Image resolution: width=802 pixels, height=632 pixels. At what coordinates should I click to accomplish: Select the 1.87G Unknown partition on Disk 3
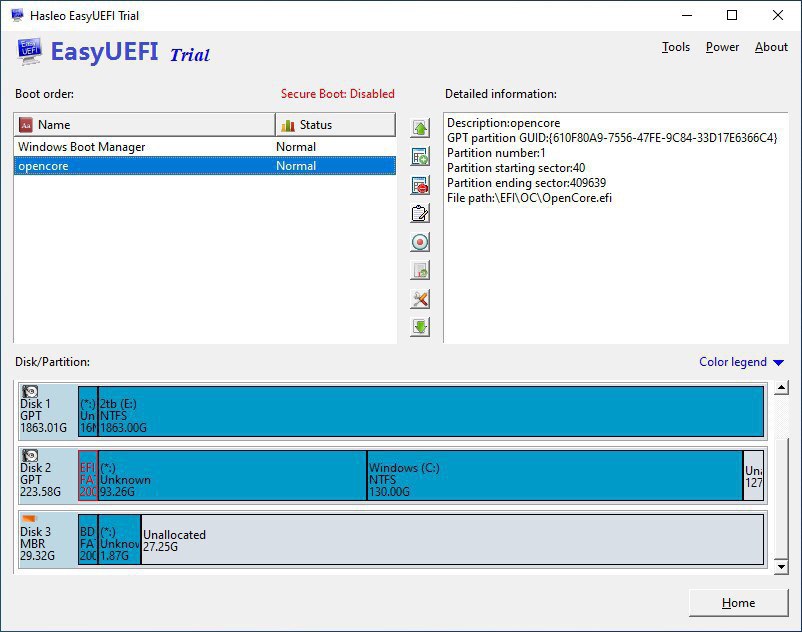[119, 539]
